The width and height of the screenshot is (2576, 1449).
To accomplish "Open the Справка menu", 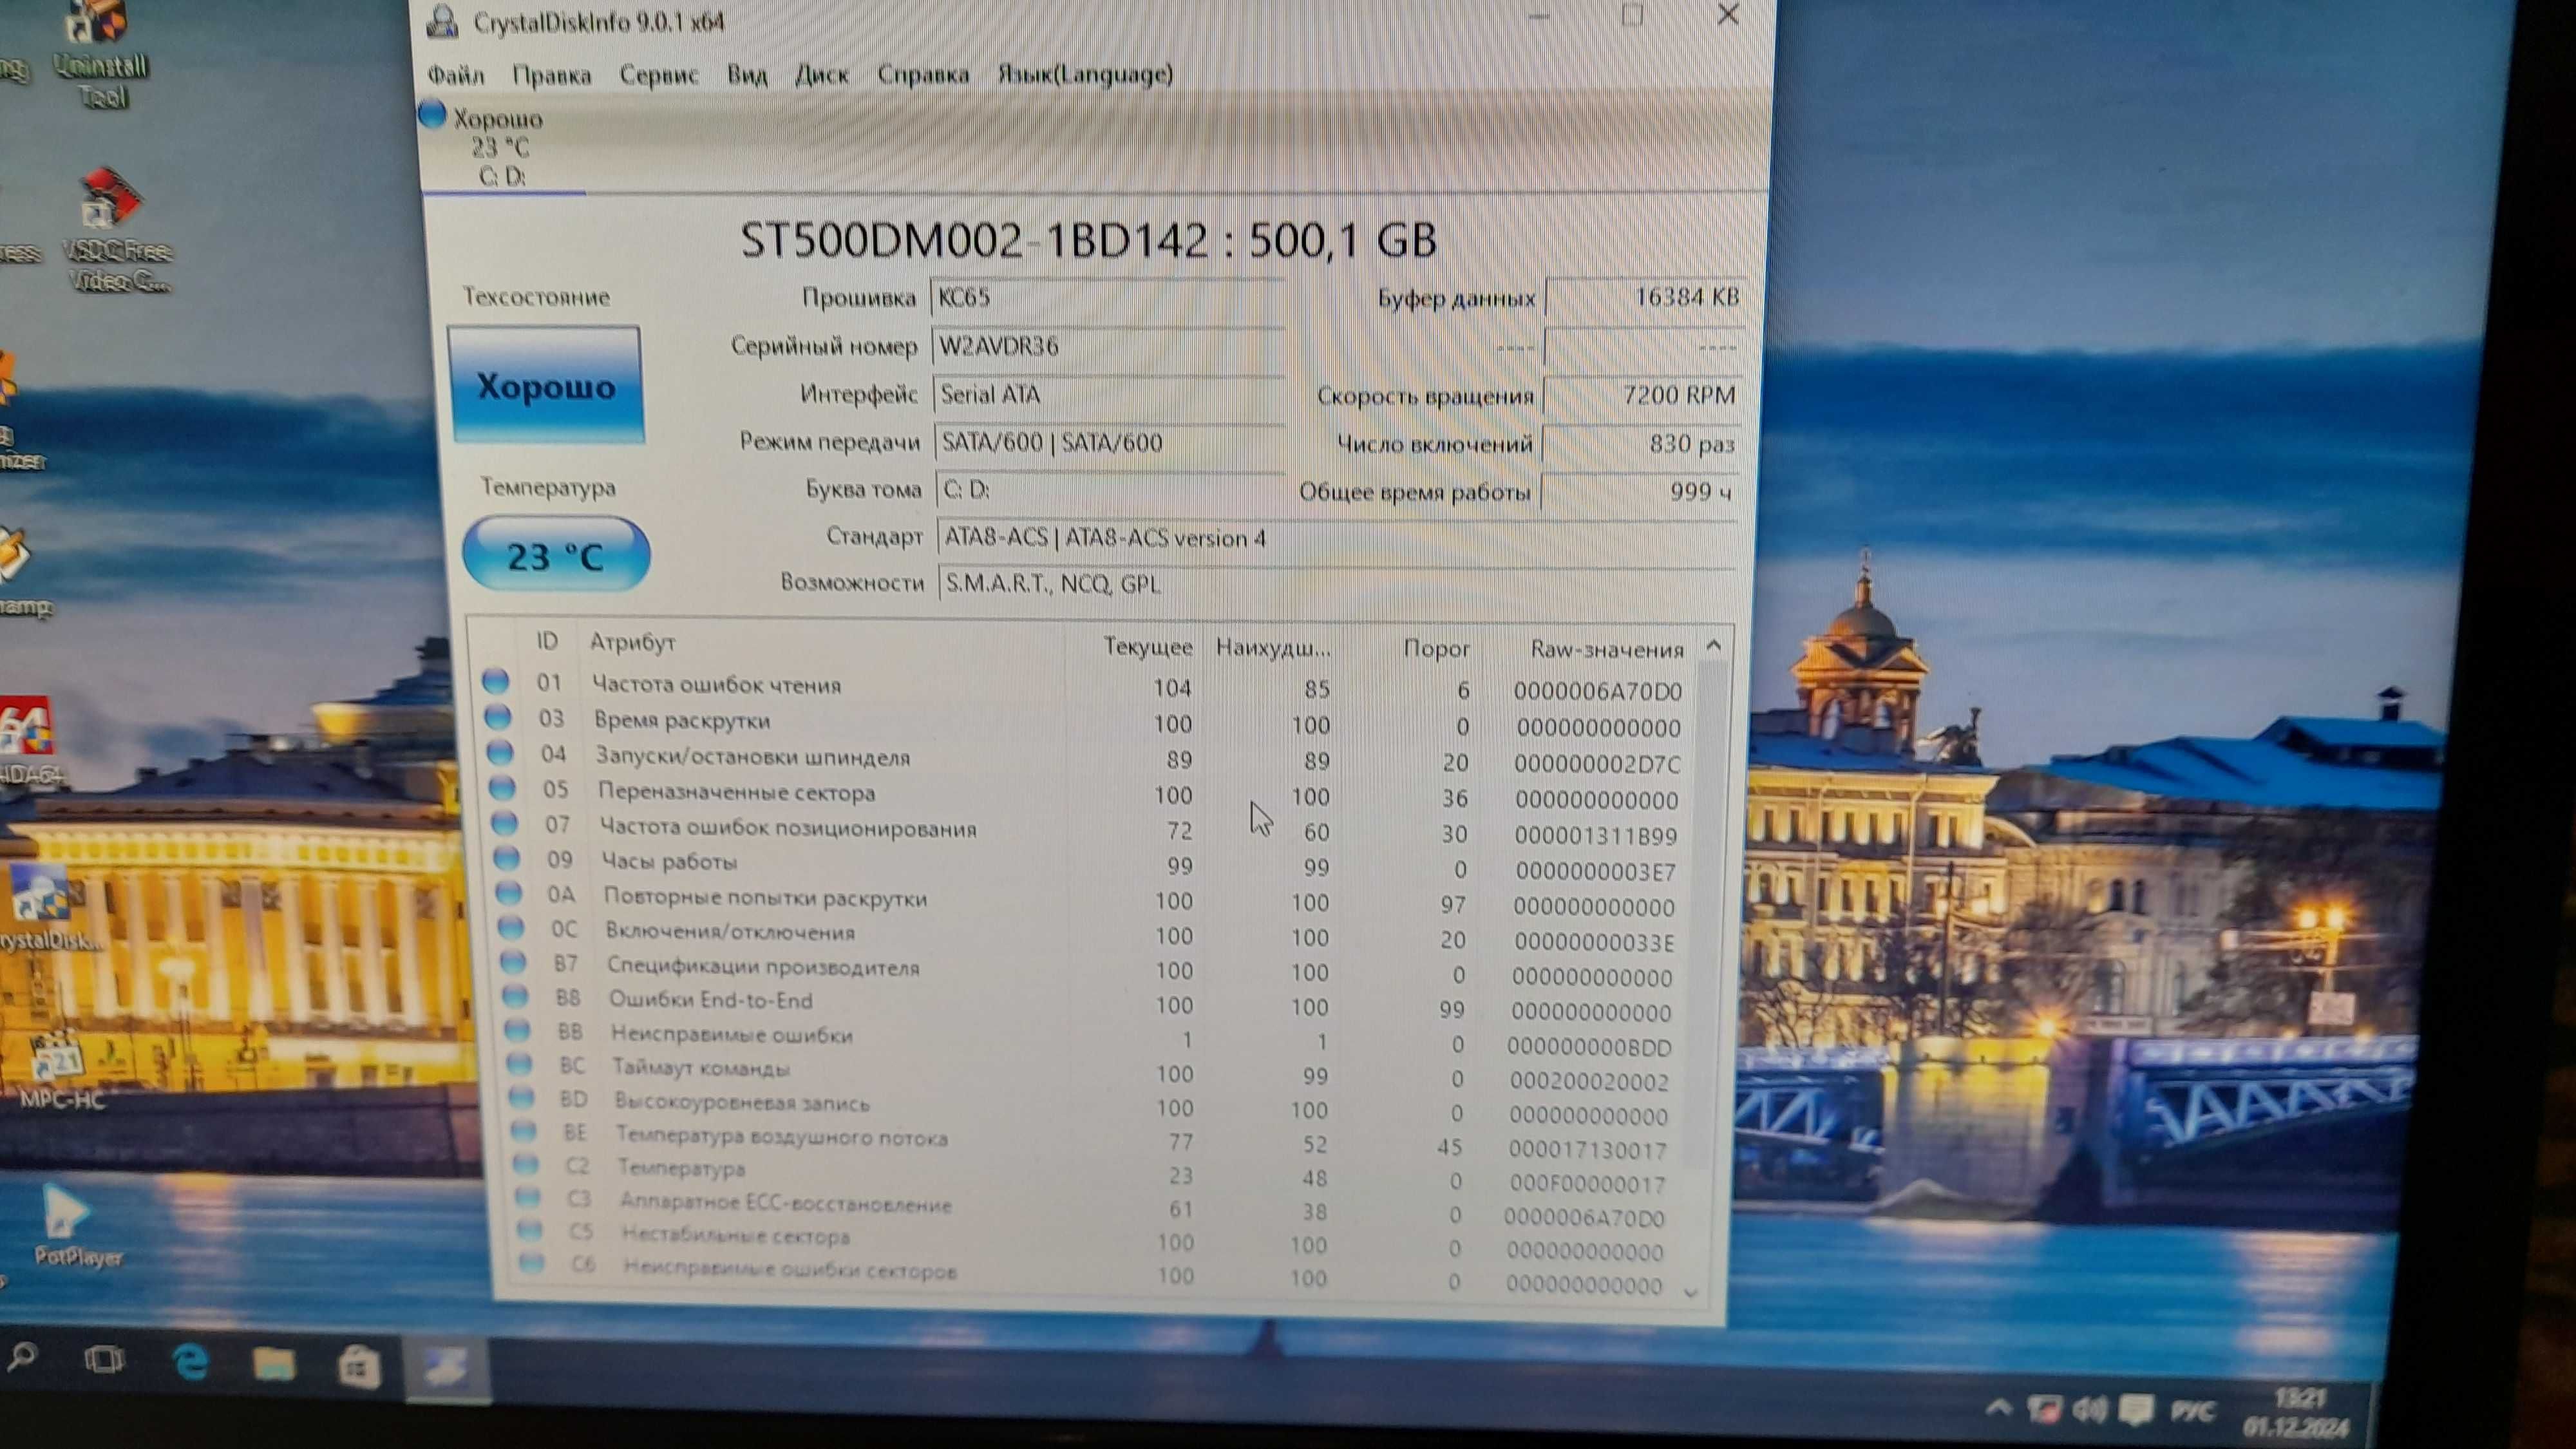I will coord(922,75).
